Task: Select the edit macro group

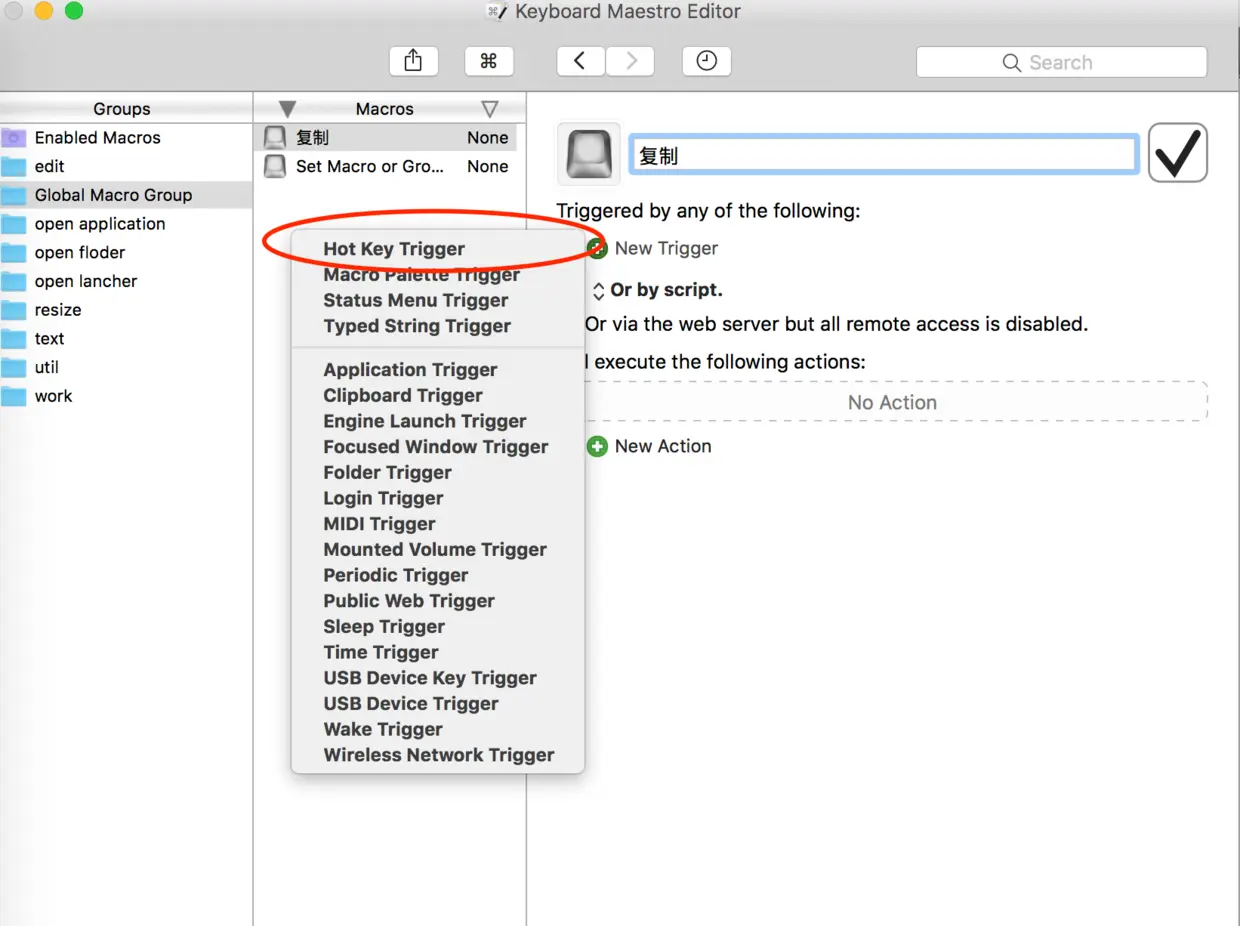Action: 126,167
